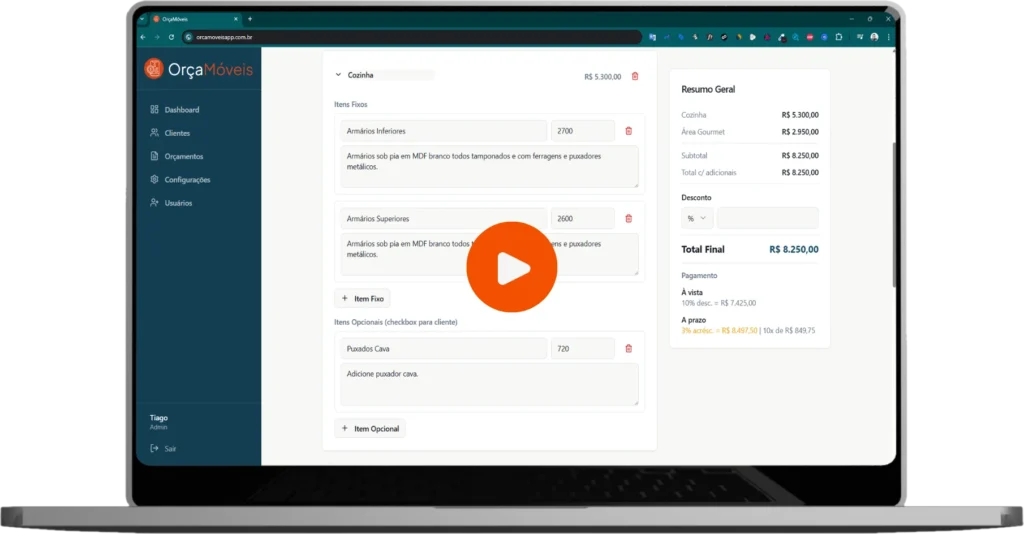Remove the Armários Superiores item via trash icon
This screenshot has width=1024, height=534.
click(x=628, y=218)
